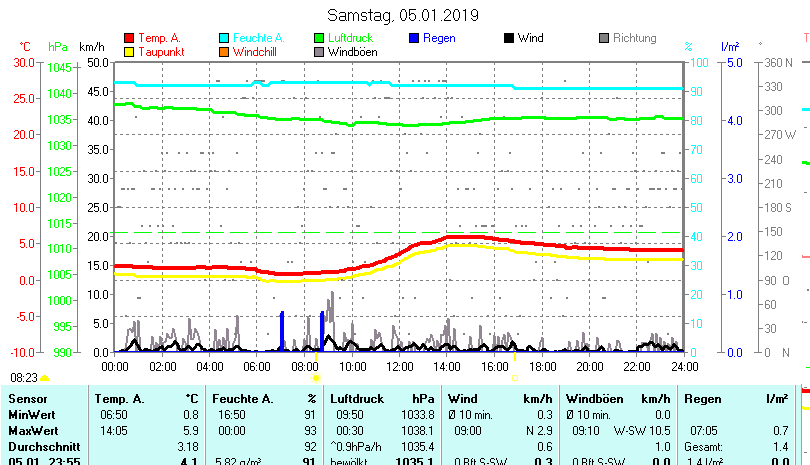Click the MaxWert row label

33,430
